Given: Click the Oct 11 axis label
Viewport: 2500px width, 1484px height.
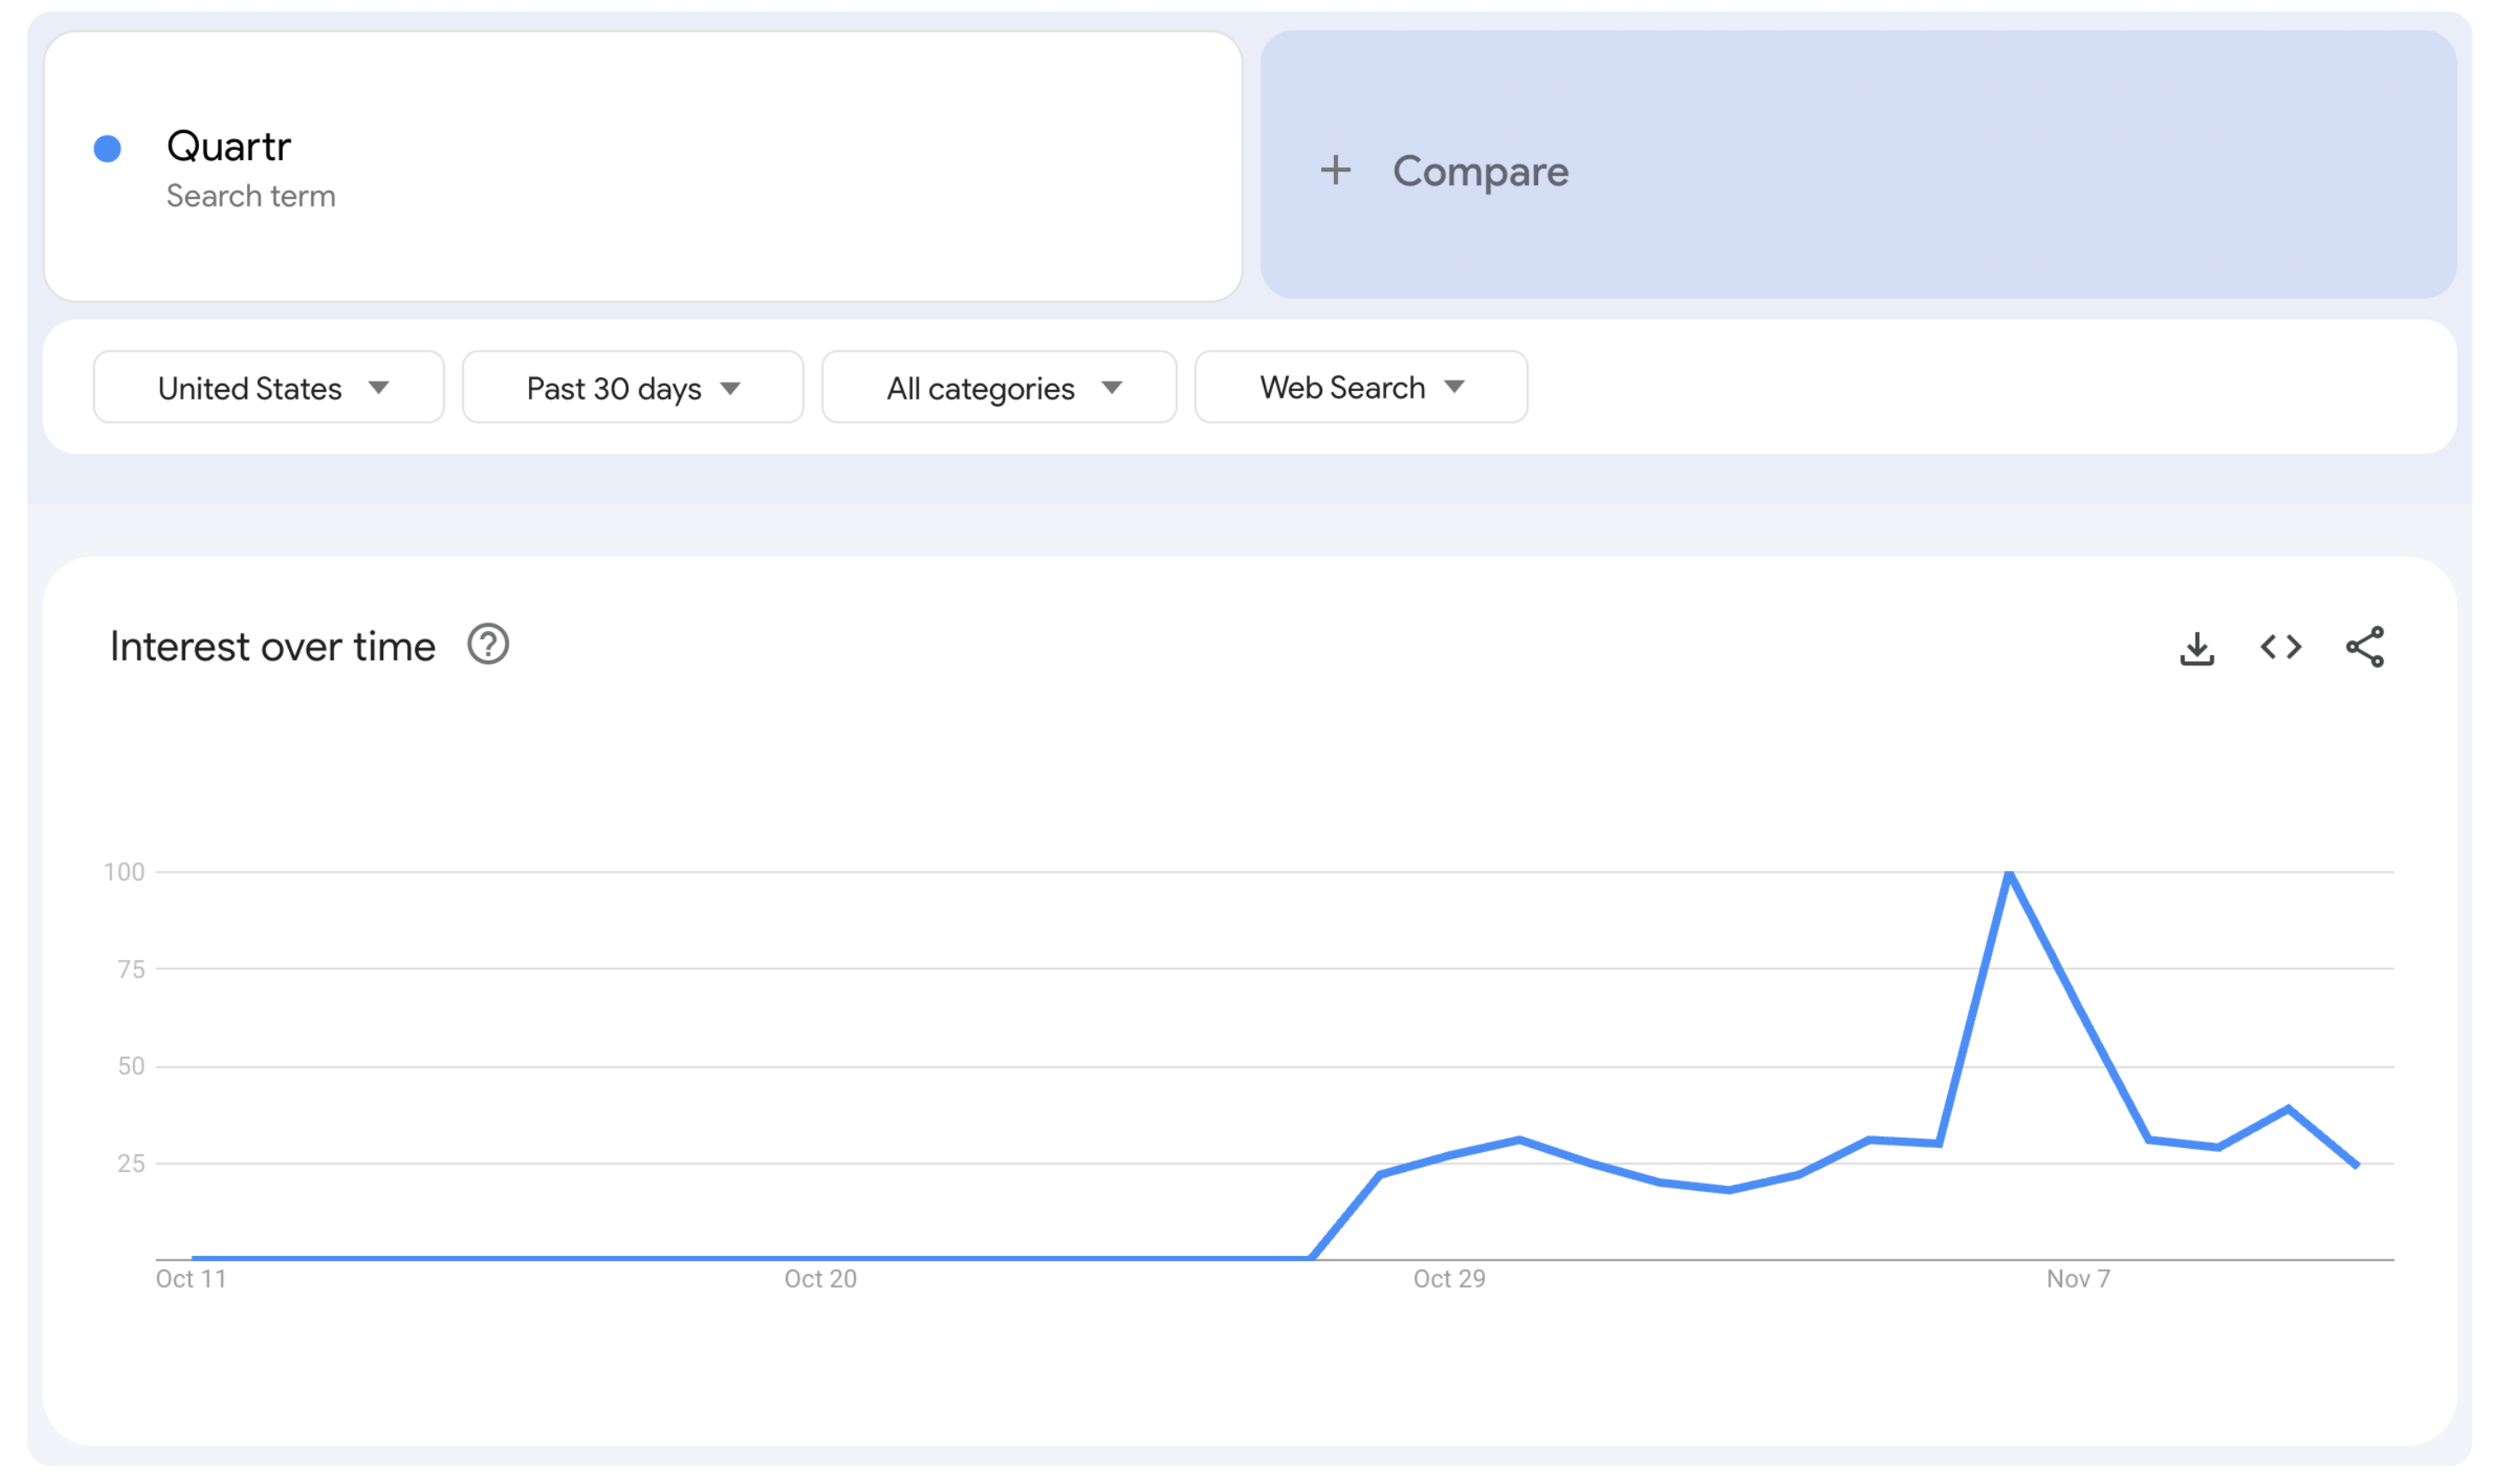Looking at the screenshot, I should click(191, 1279).
